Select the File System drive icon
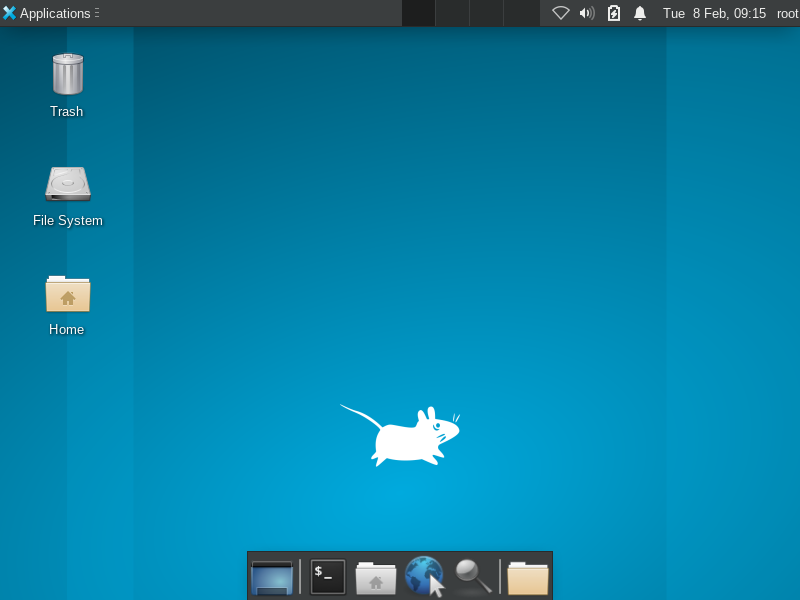The width and height of the screenshot is (800, 600). 67,184
